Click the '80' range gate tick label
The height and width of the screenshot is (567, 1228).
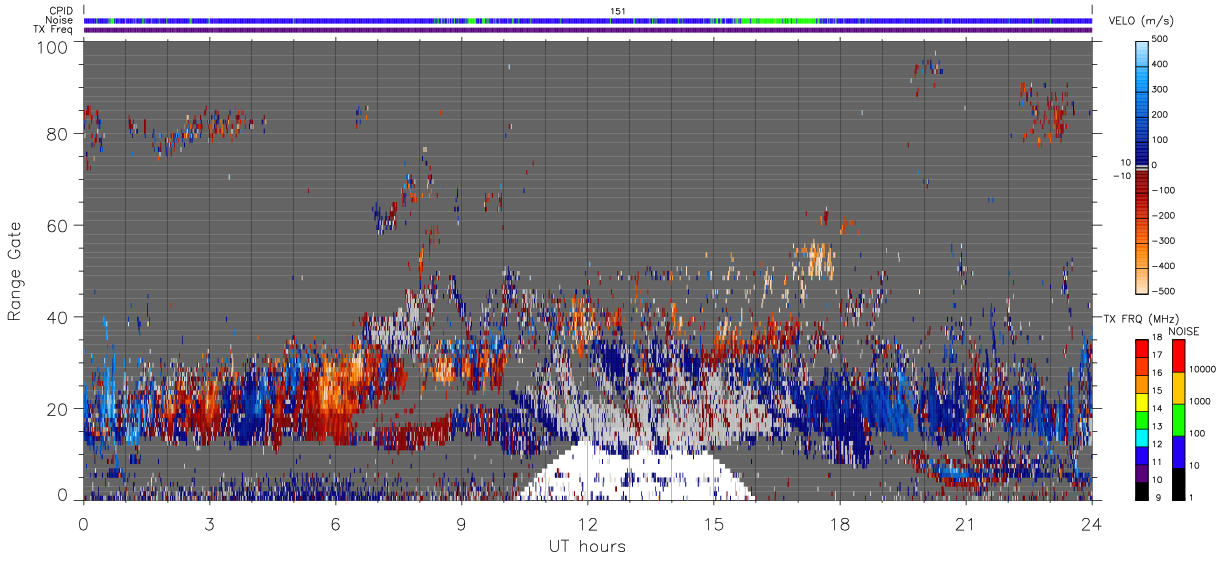[x=59, y=133]
